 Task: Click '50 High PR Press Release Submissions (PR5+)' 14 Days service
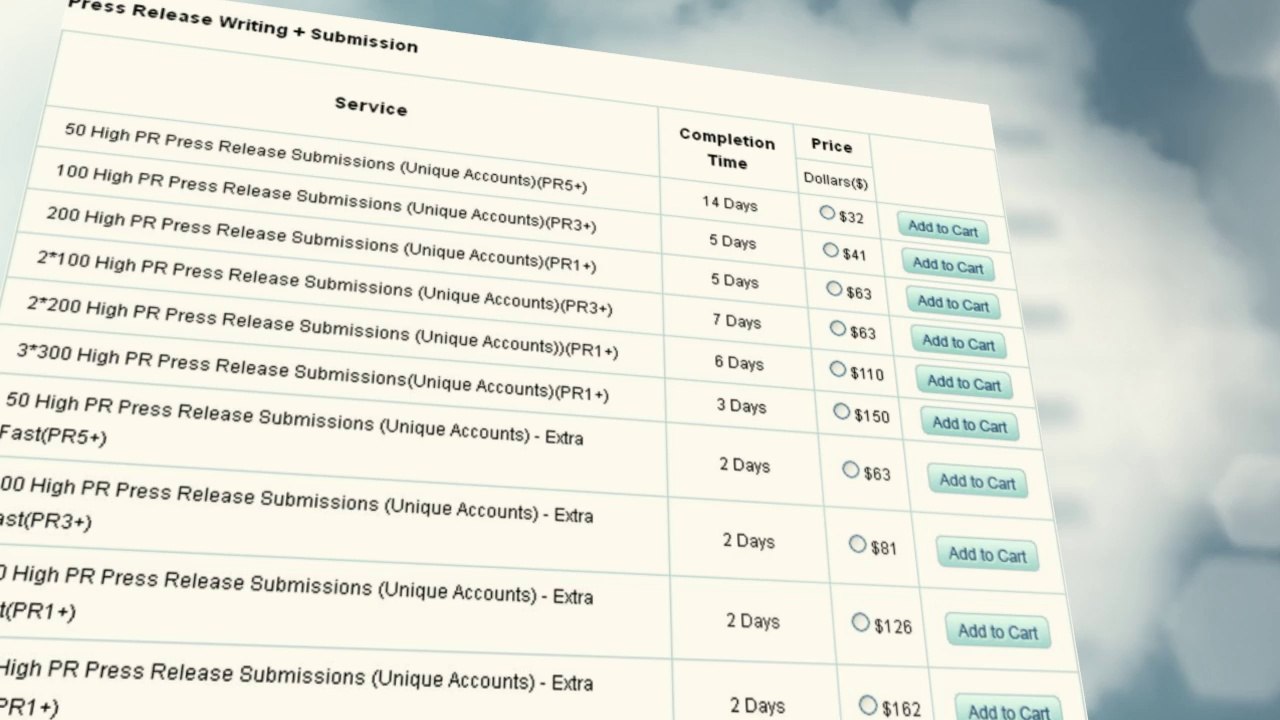click(x=326, y=157)
